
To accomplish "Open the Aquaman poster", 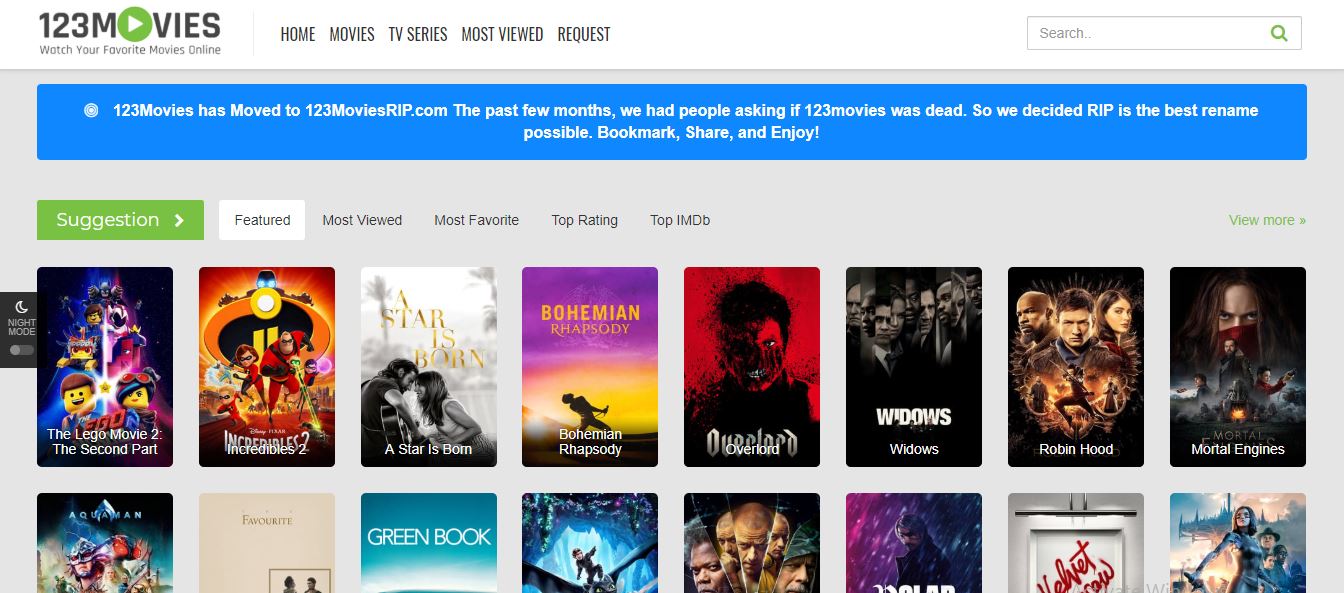I will pyautogui.click(x=105, y=543).
